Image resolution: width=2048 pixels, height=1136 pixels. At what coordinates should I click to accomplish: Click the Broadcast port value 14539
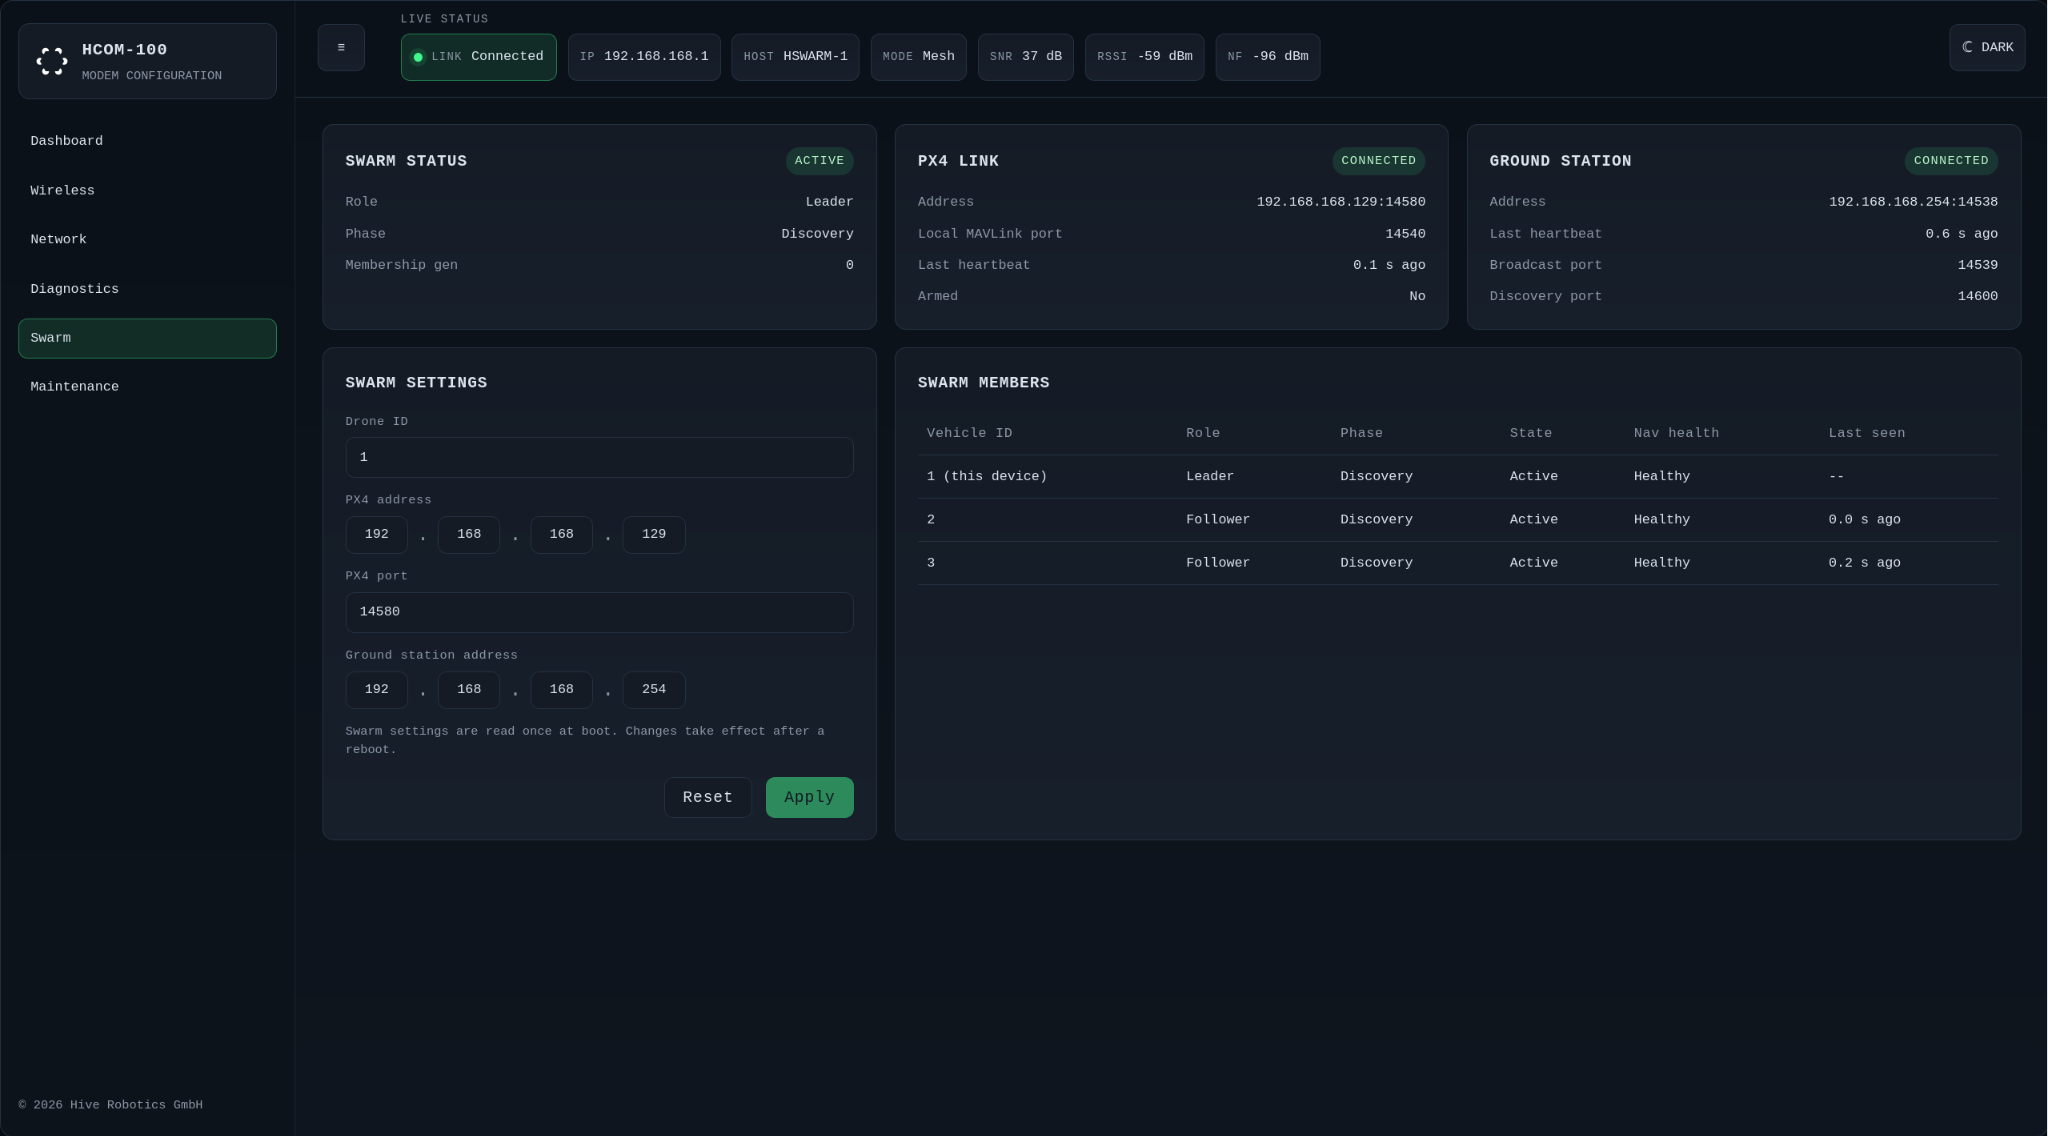[1977, 266]
